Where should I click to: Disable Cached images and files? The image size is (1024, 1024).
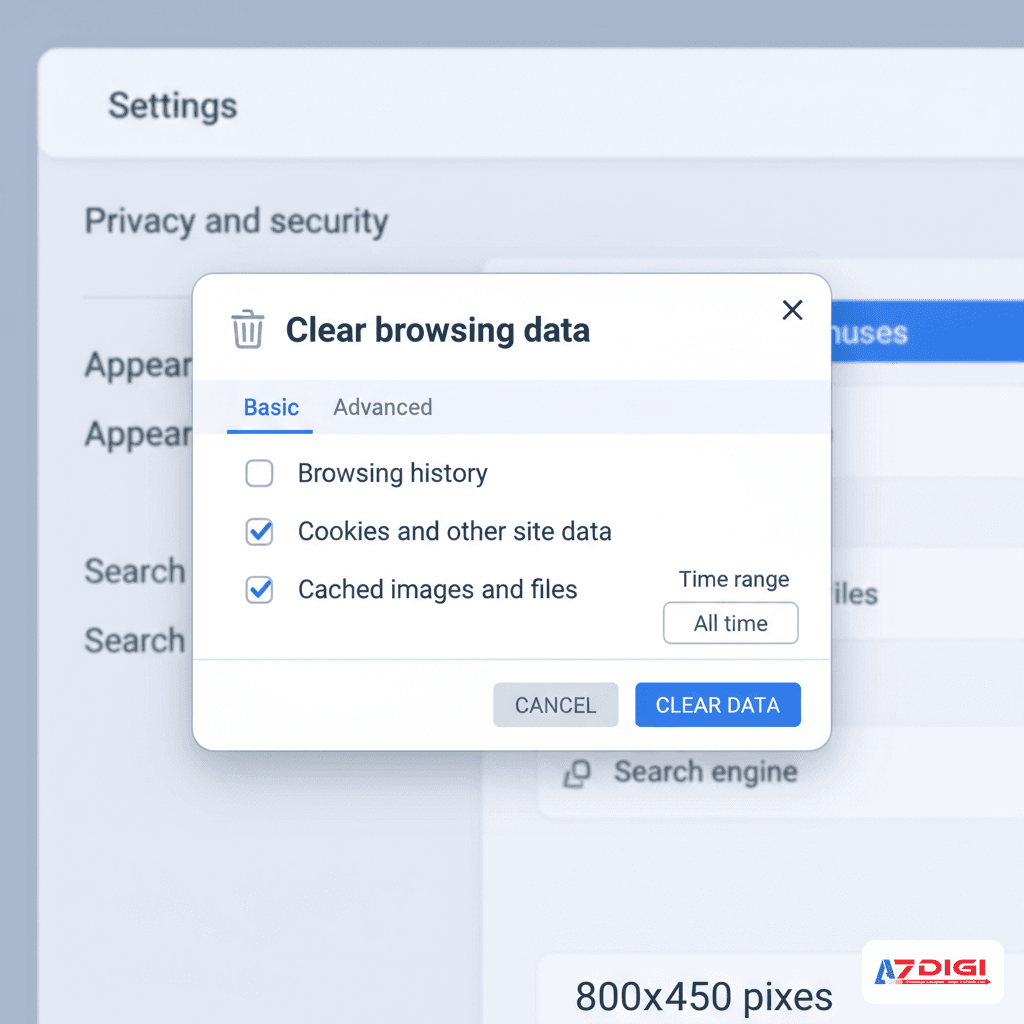point(259,590)
